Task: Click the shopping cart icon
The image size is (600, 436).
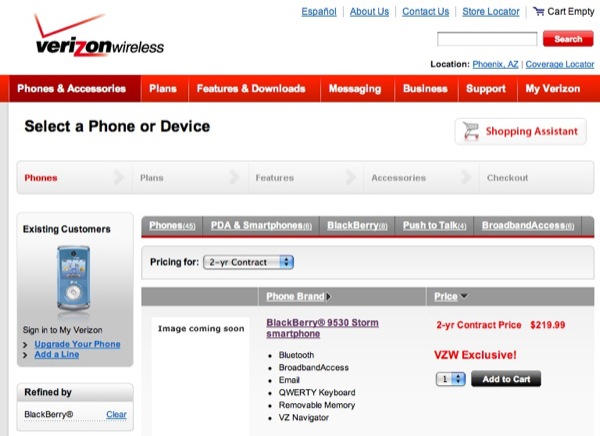Action: coord(539,12)
